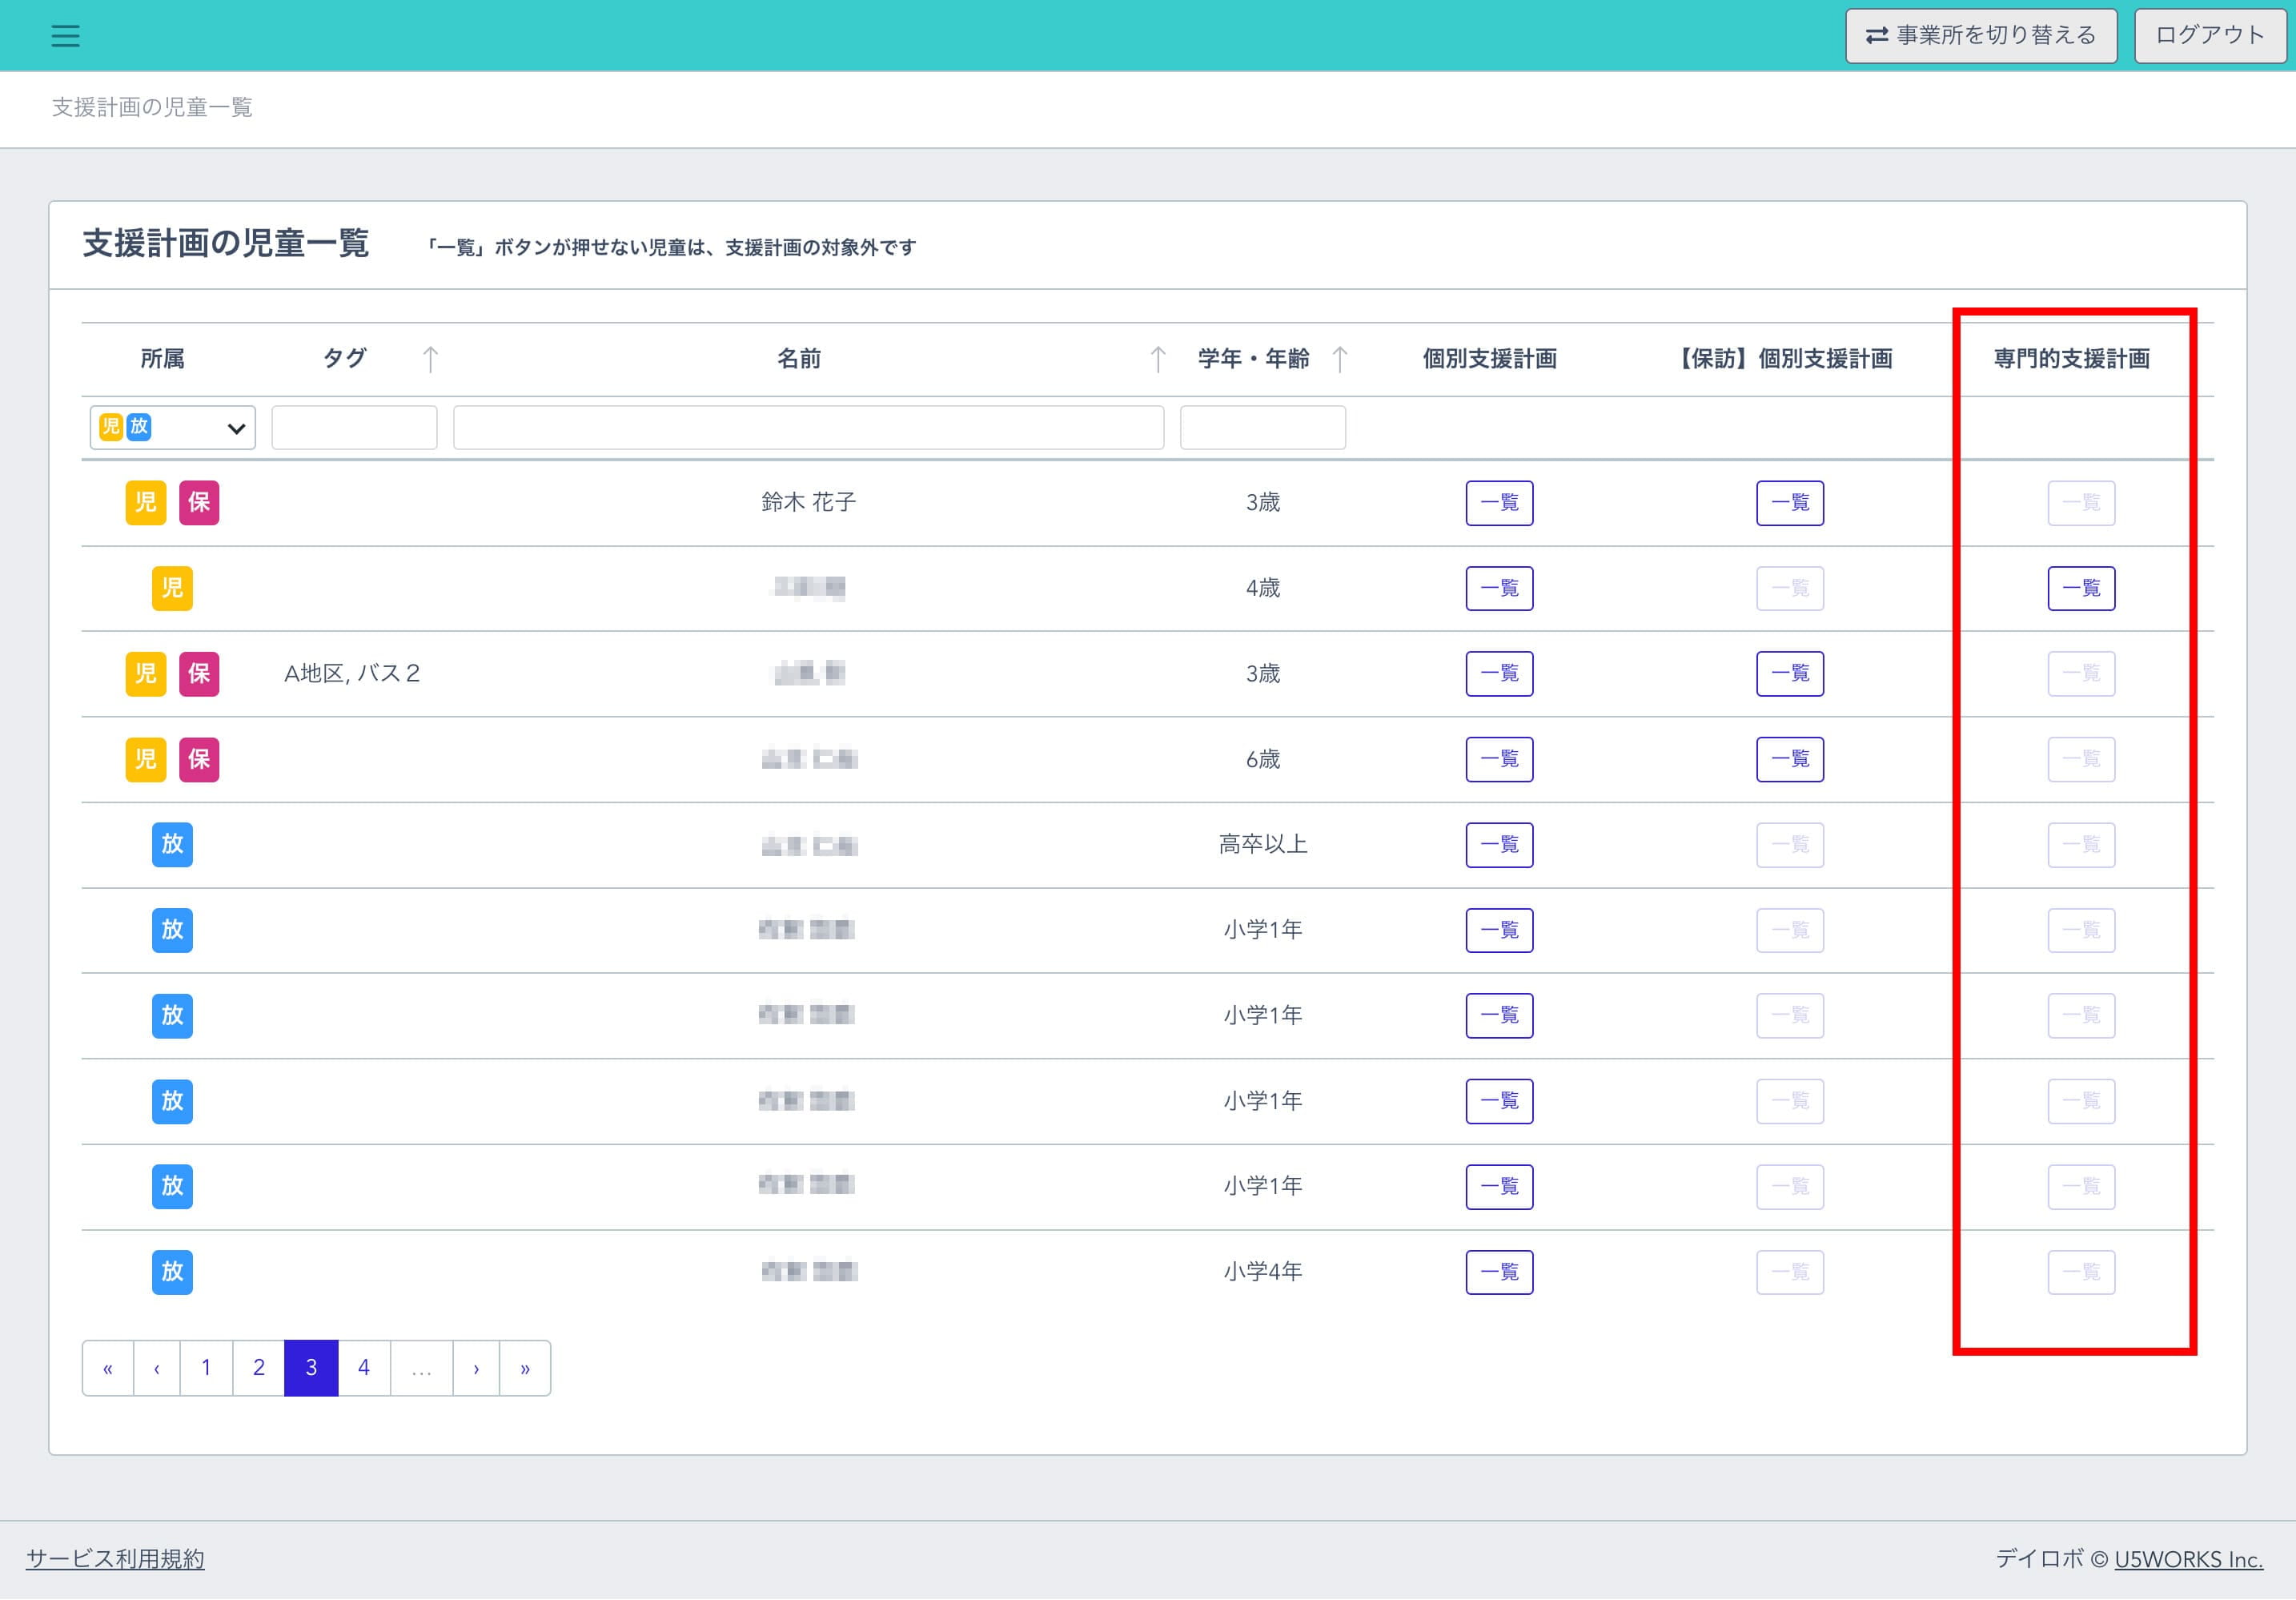Click 放 badge in 高卒以上 row

pos(172,844)
